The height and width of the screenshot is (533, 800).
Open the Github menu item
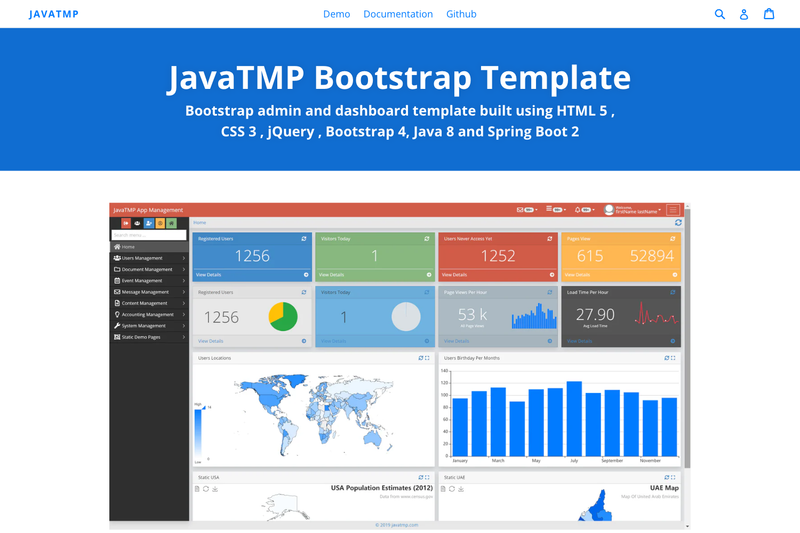coord(461,14)
